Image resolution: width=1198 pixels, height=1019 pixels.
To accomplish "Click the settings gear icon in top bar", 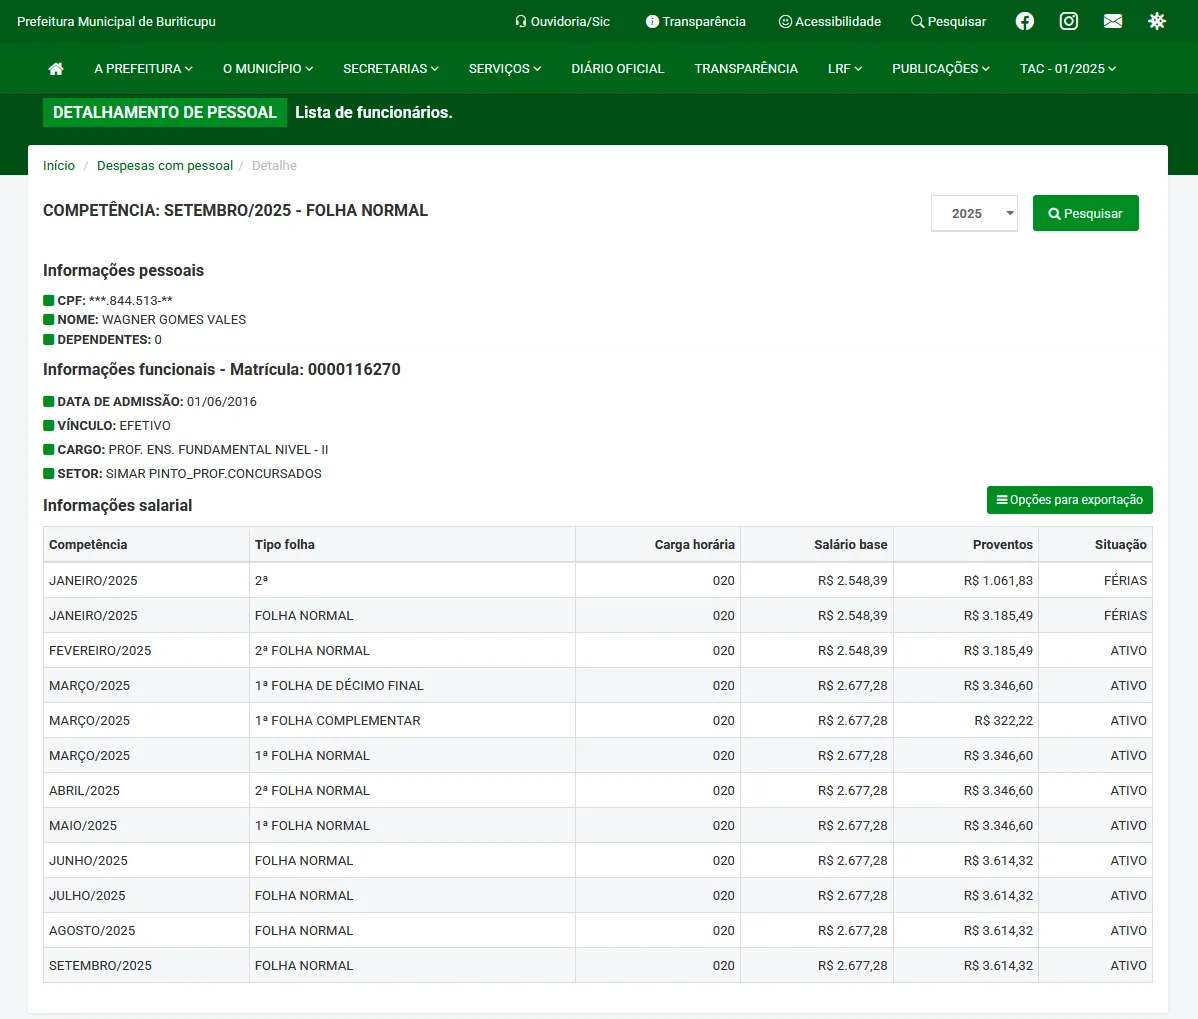I will (1157, 21).
